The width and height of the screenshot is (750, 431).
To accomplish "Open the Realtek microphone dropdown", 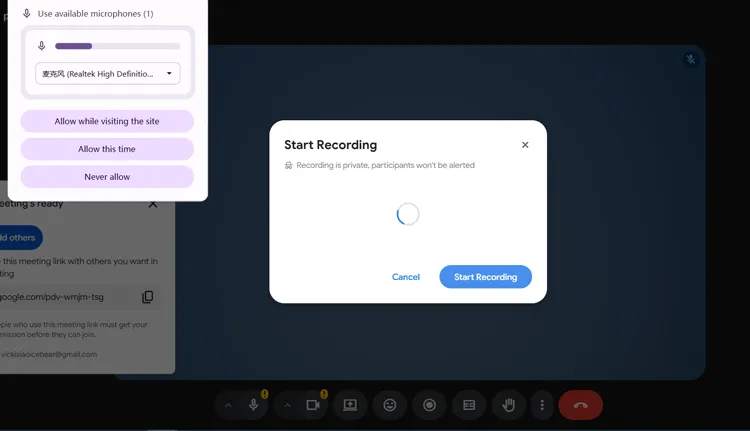I will (x=108, y=74).
